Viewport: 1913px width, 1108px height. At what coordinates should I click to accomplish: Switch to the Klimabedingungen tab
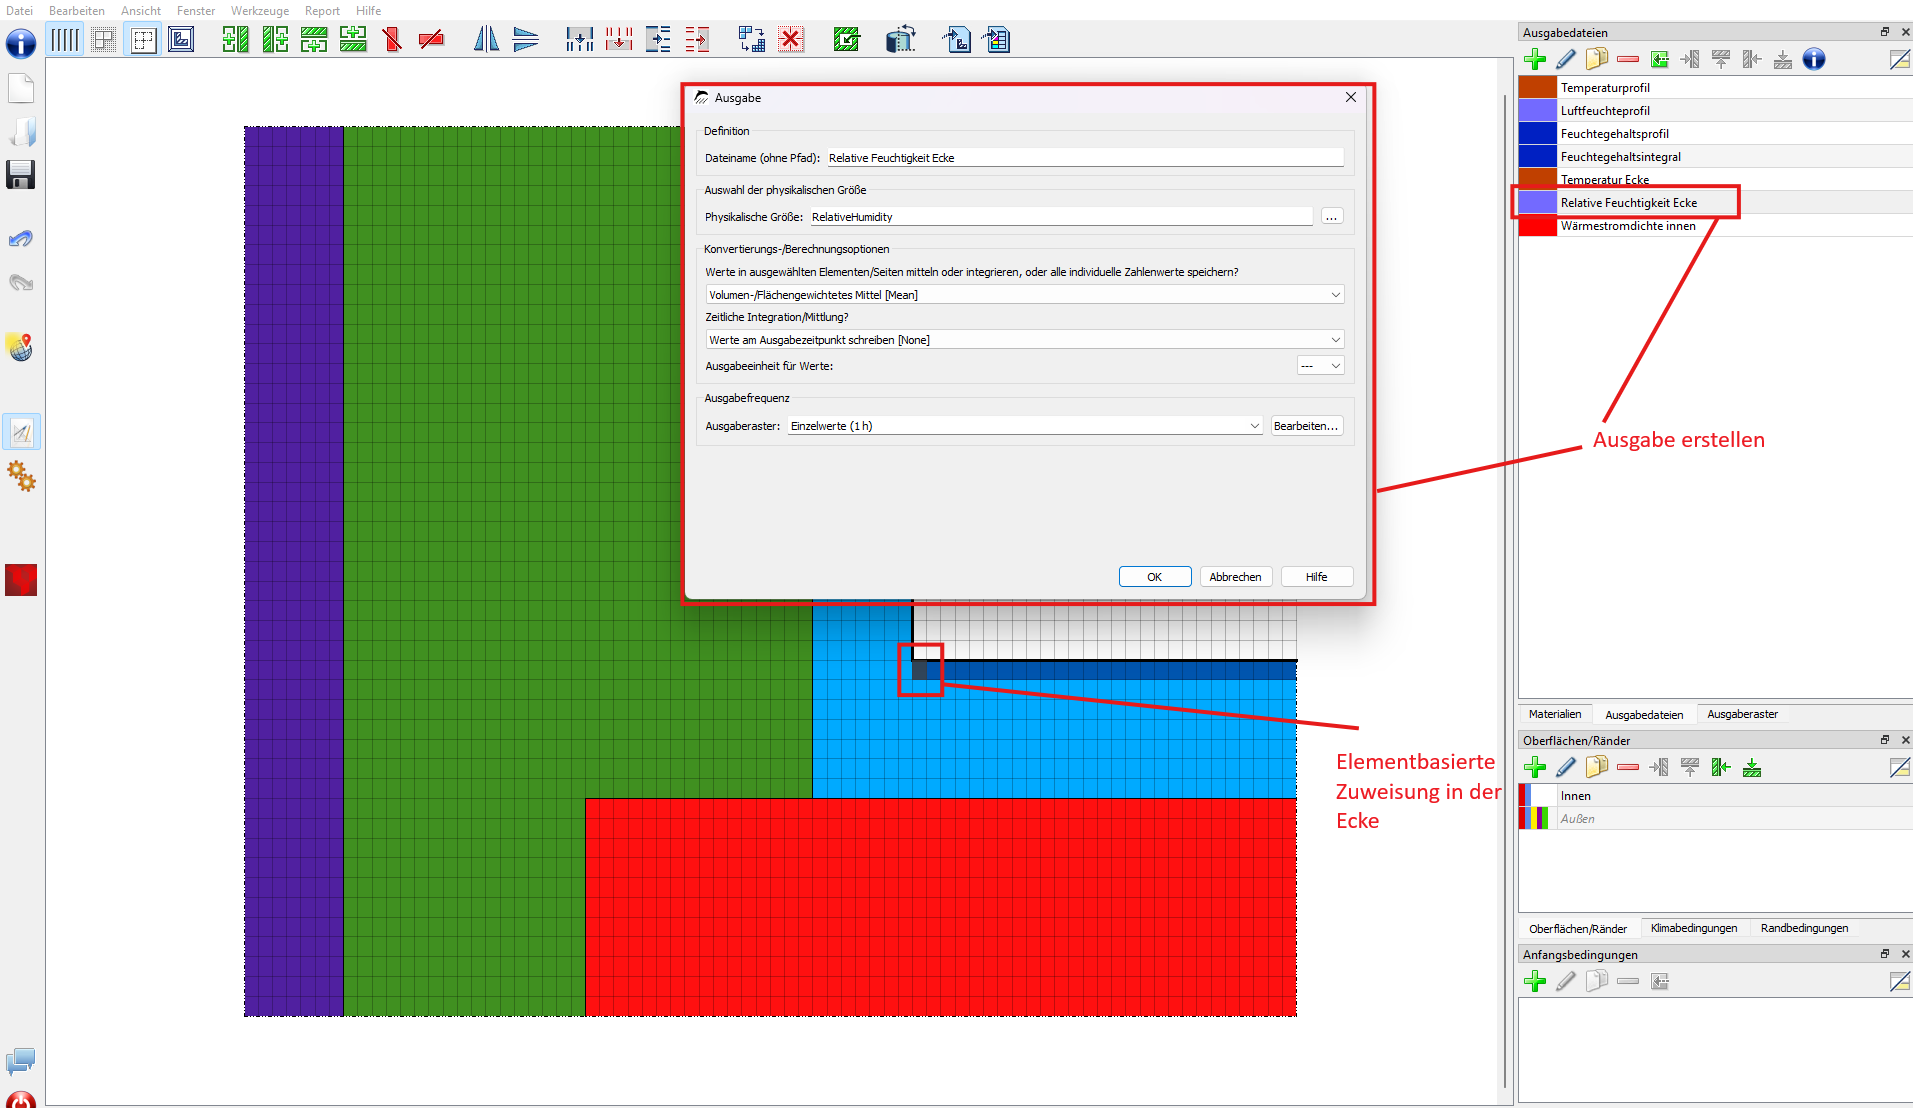click(x=1694, y=928)
